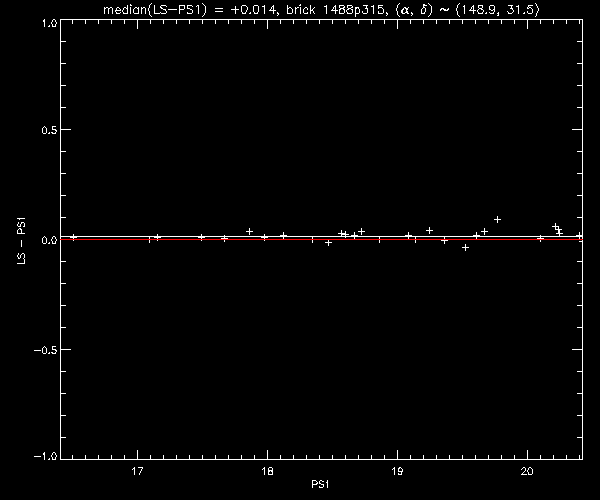
Task: Click the "brick 1488p315" text in title
Action: (x=336, y=9)
